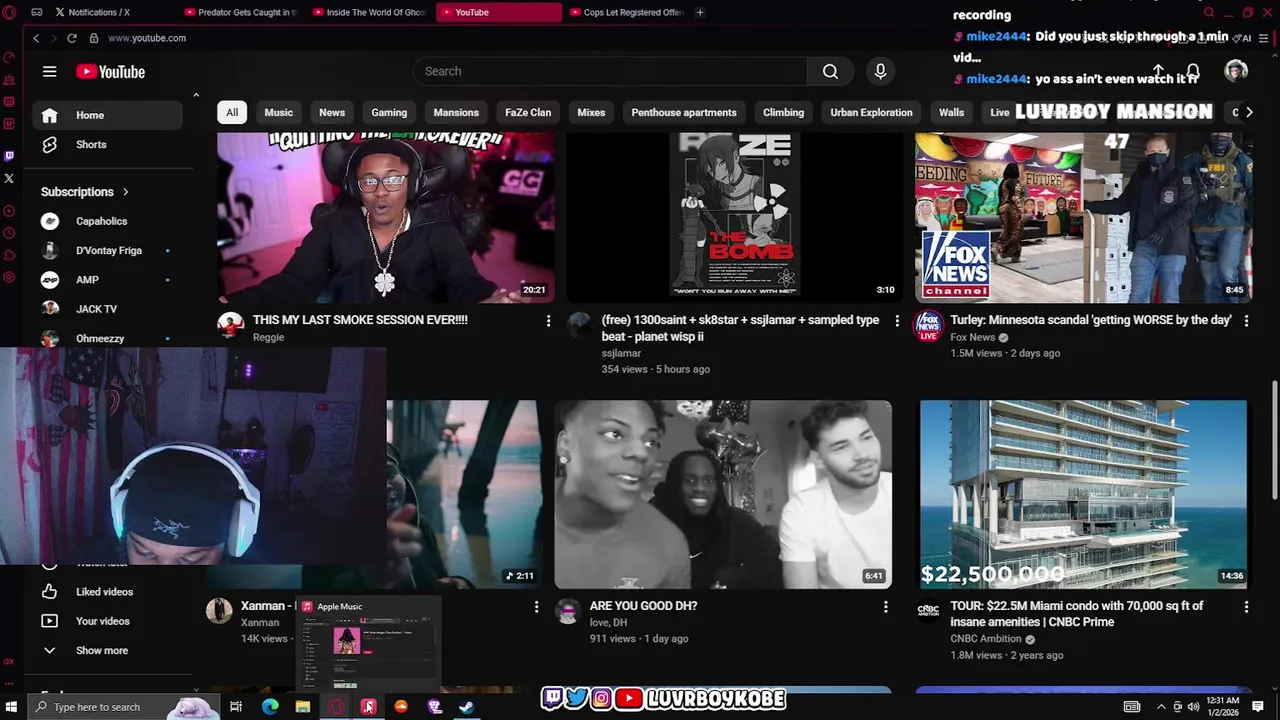Open File Explorer from the taskbar
1280x720 pixels.
click(303, 707)
